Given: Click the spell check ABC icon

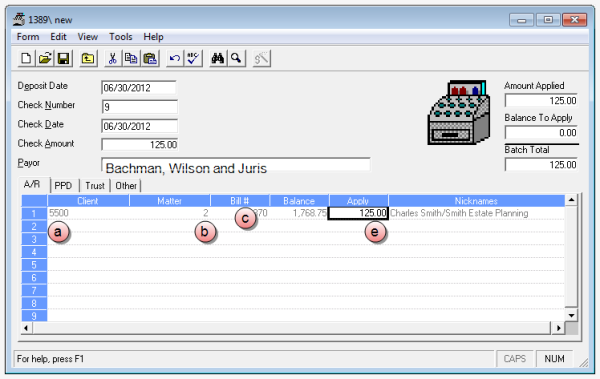Looking at the screenshot, I should 193,59.
